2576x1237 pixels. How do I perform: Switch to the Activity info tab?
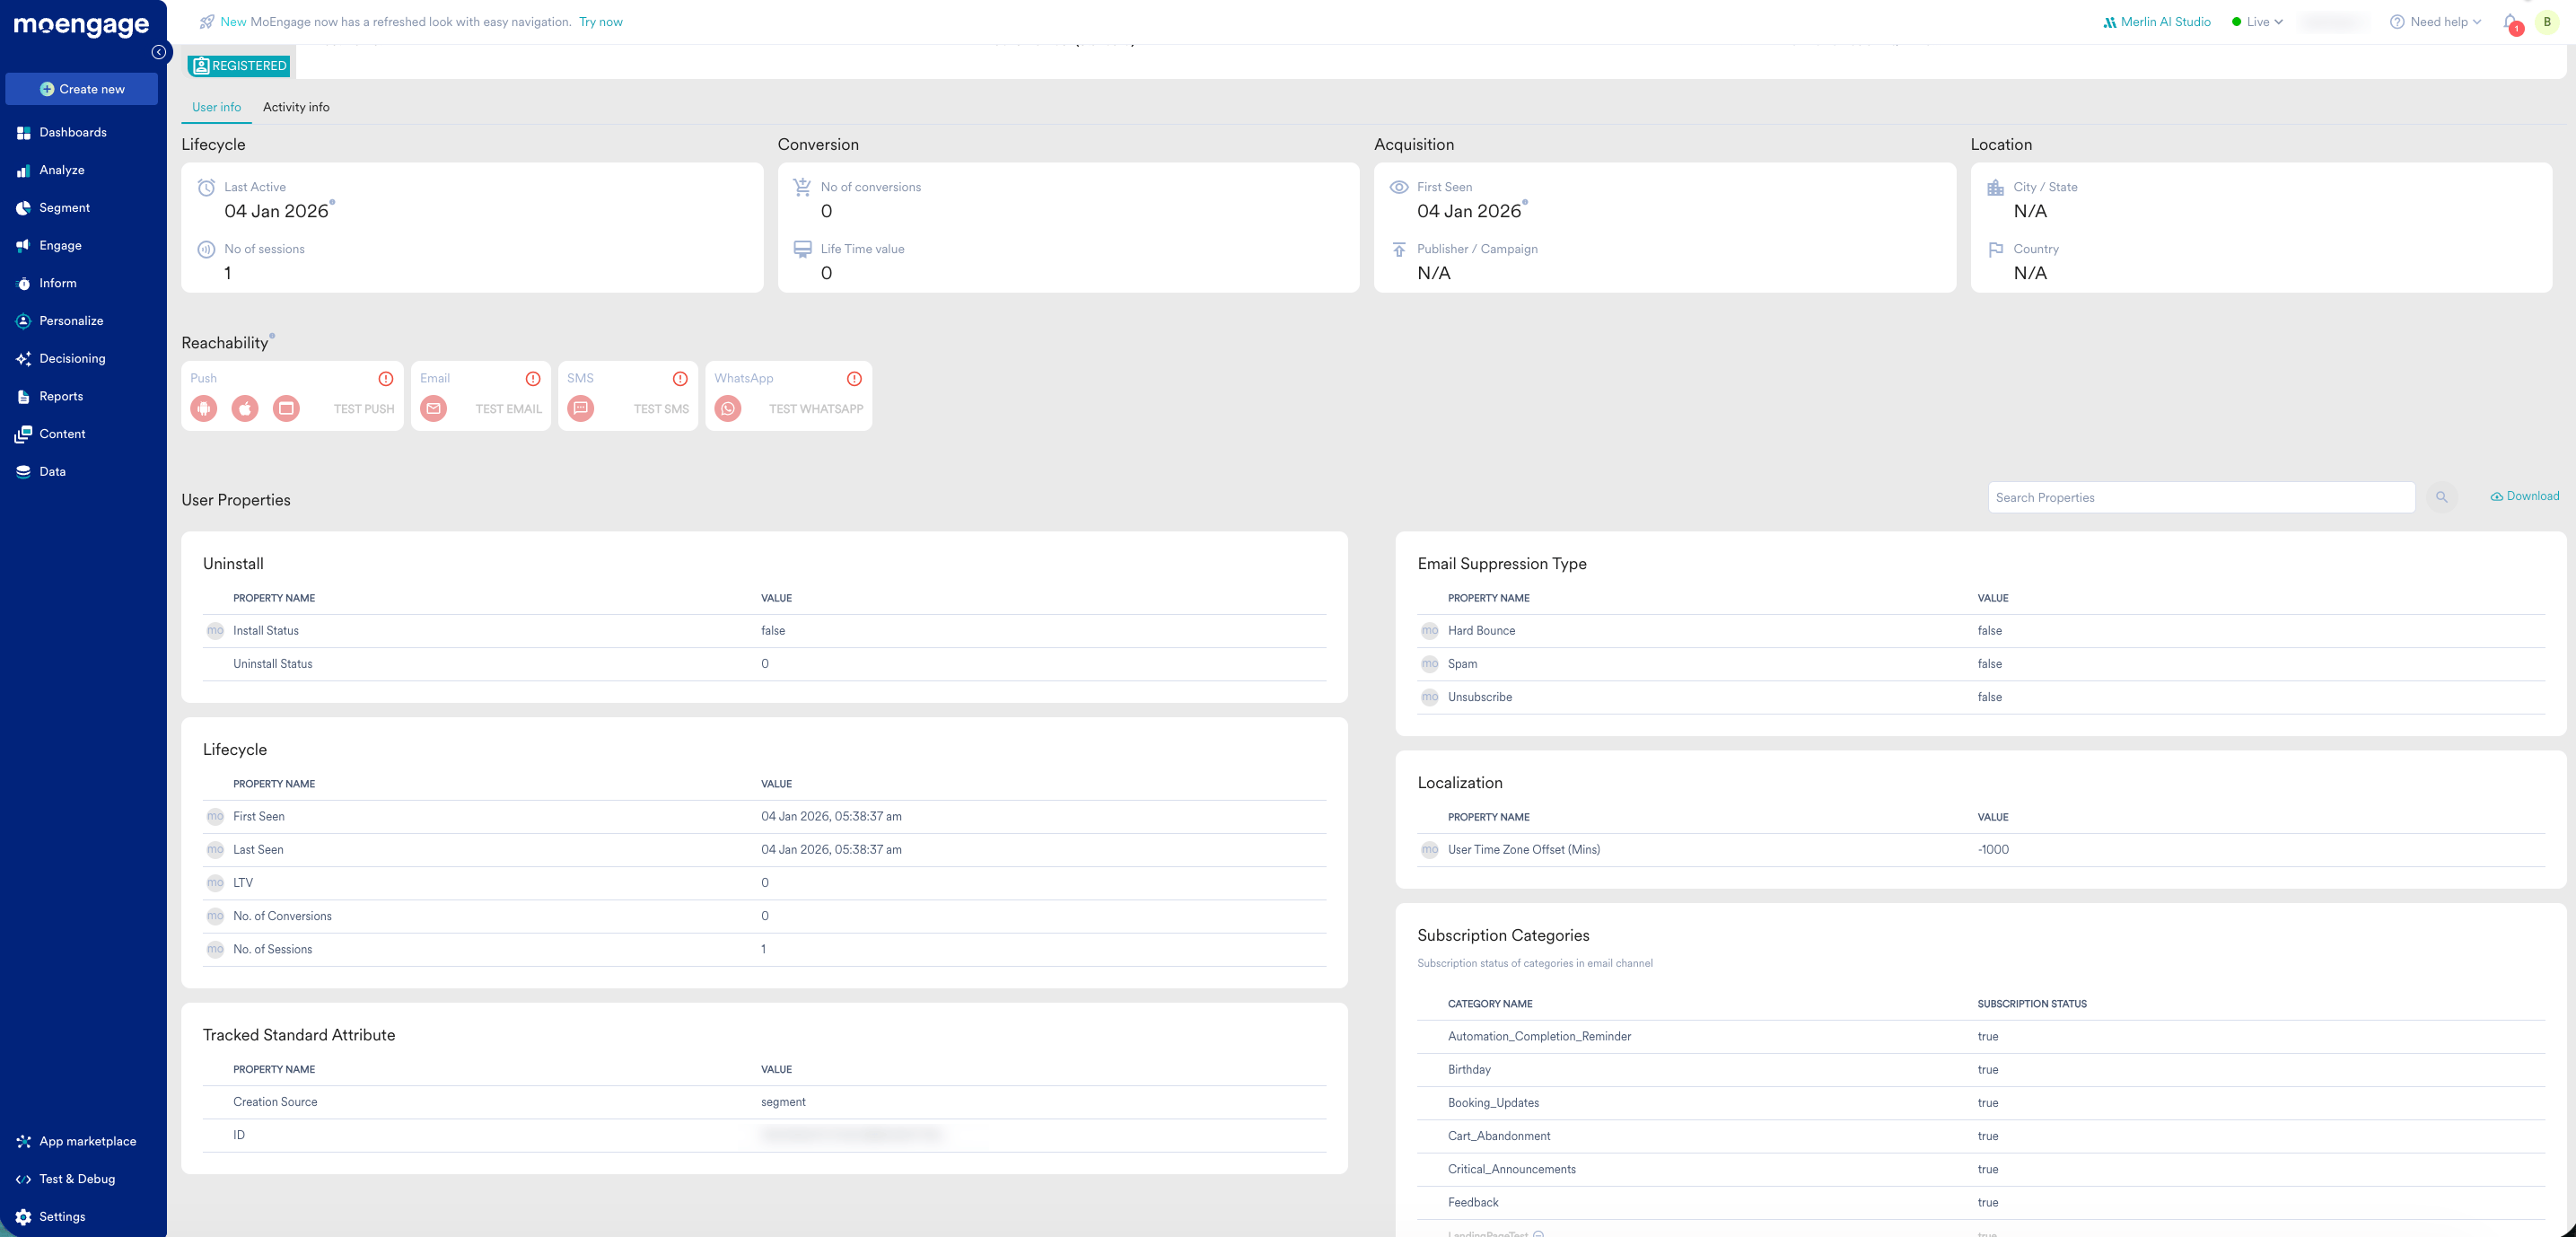click(296, 107)
